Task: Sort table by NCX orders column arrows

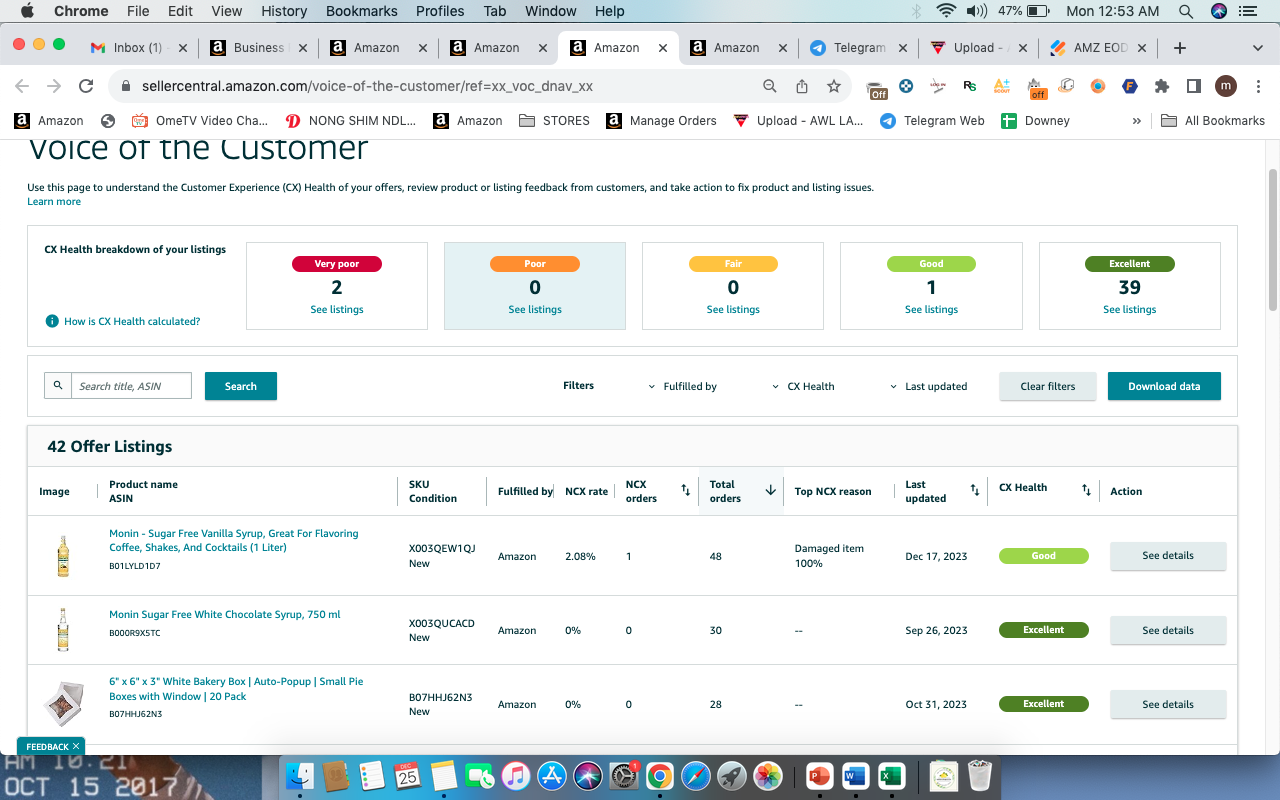Action: point(686,490)
